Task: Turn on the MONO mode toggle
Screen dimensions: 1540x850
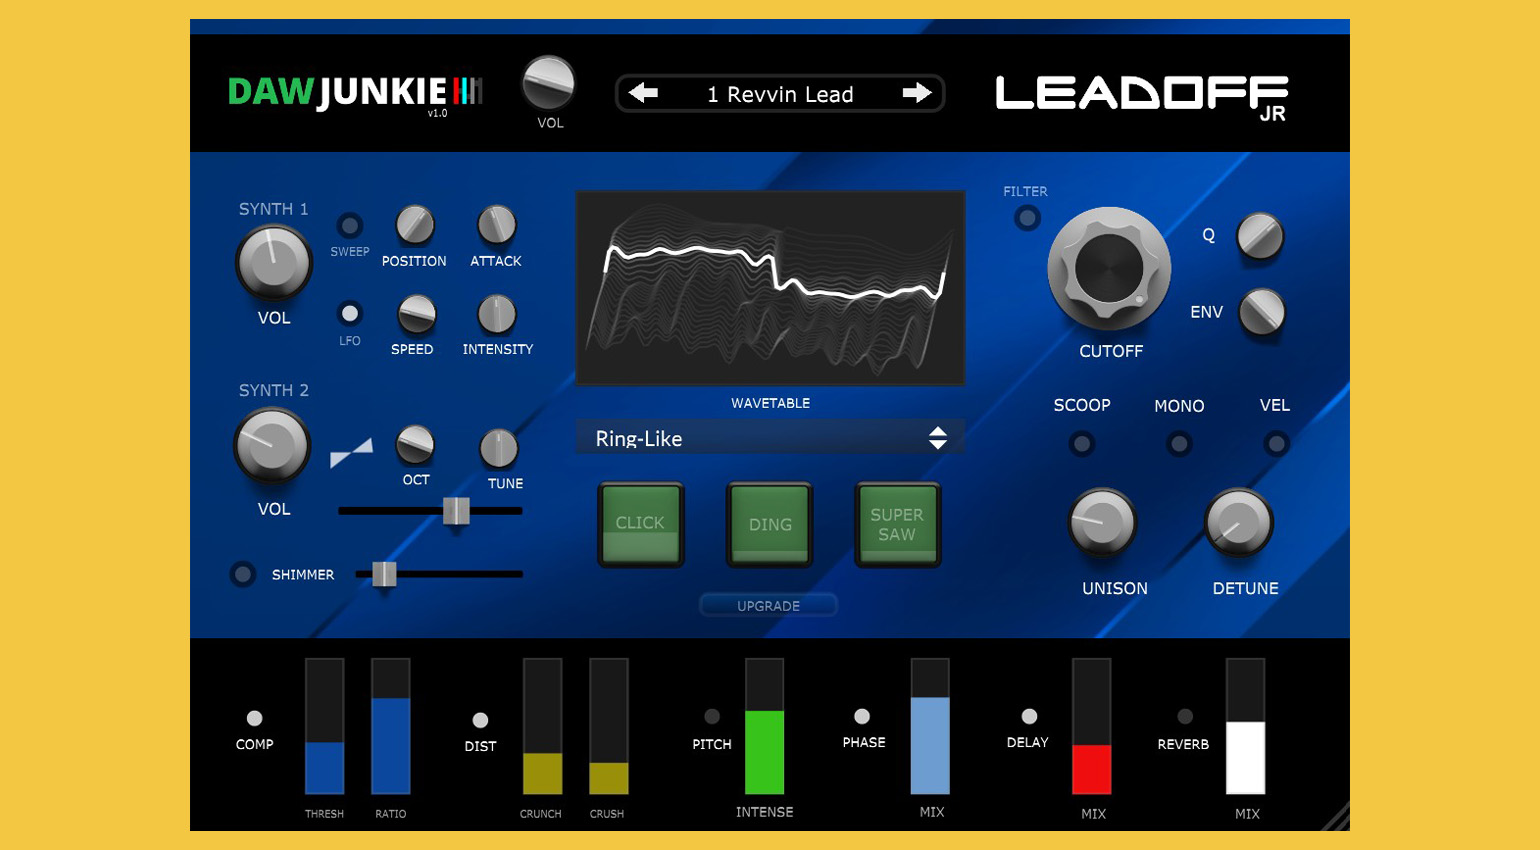Action: 1179,443
